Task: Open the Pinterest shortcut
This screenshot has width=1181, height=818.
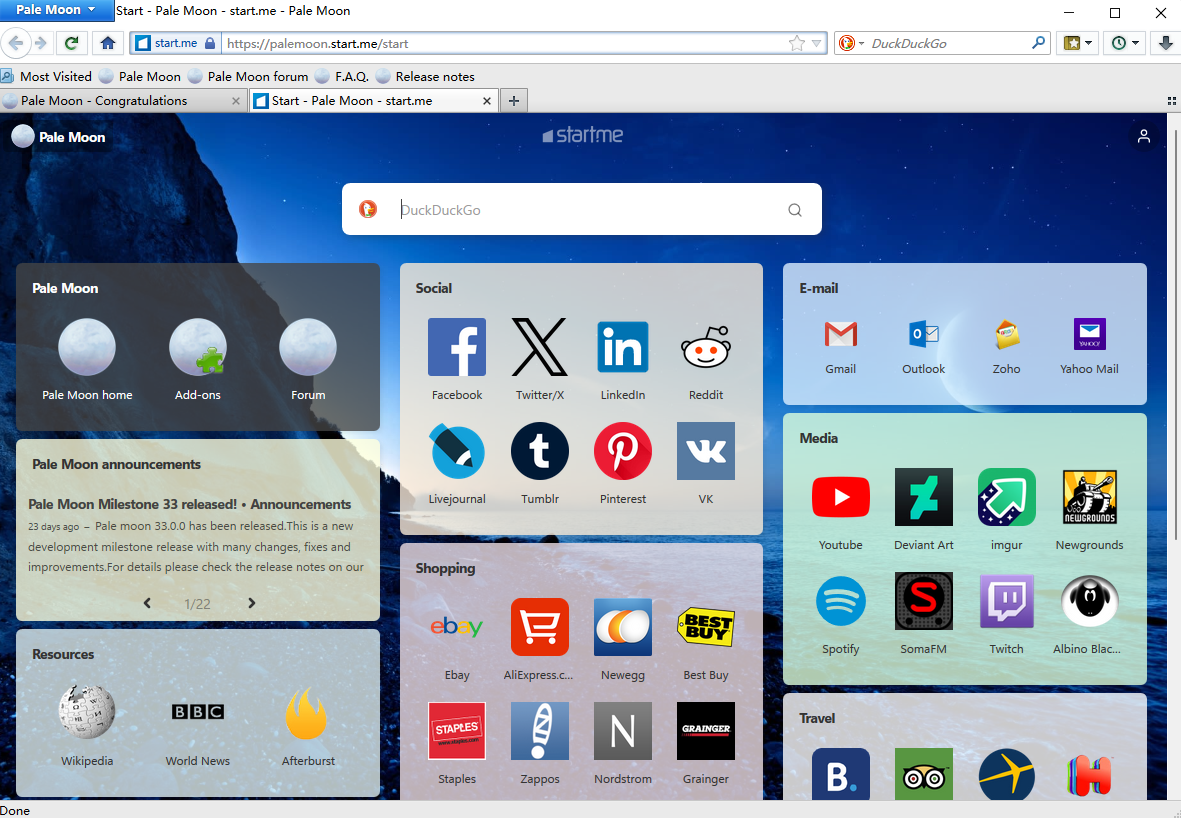Action: coord(622,451)
